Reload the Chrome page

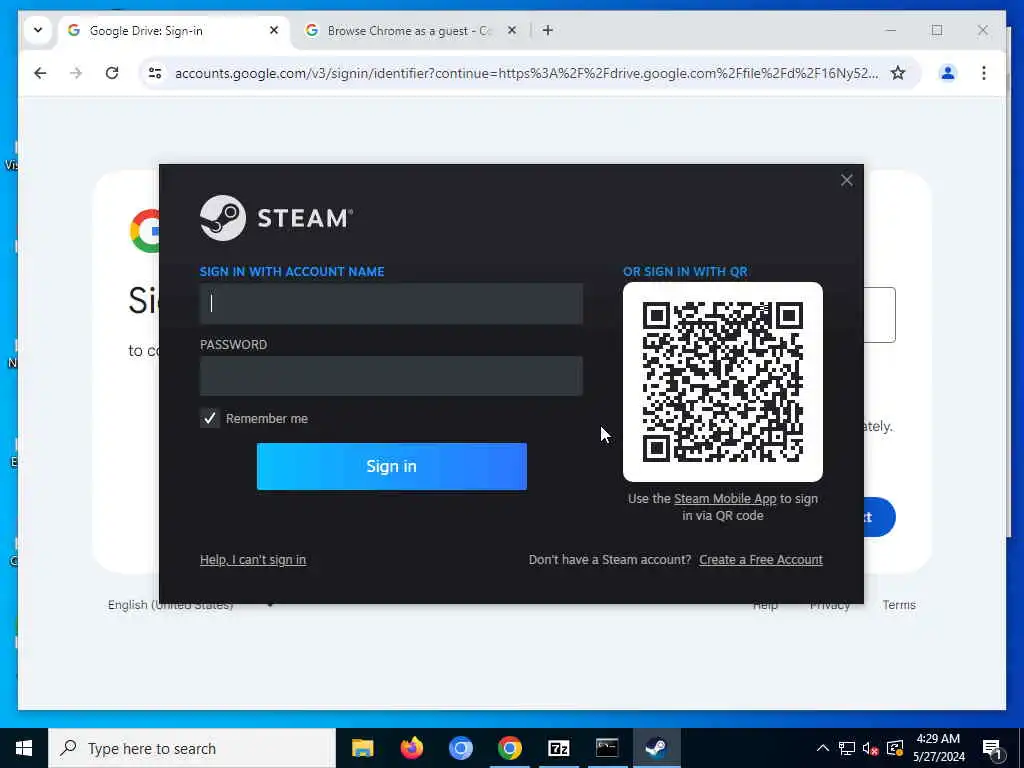[112, 73]
